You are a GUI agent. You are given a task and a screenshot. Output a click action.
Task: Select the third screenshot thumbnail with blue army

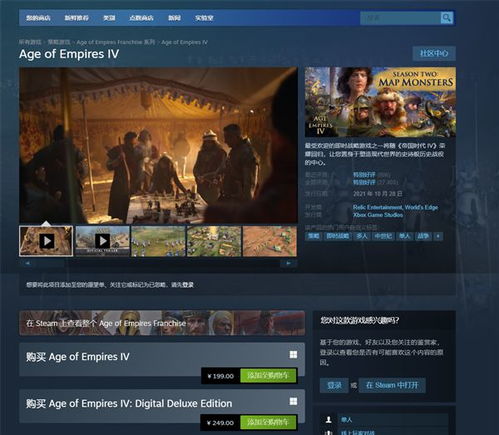[x=158, y=241]
